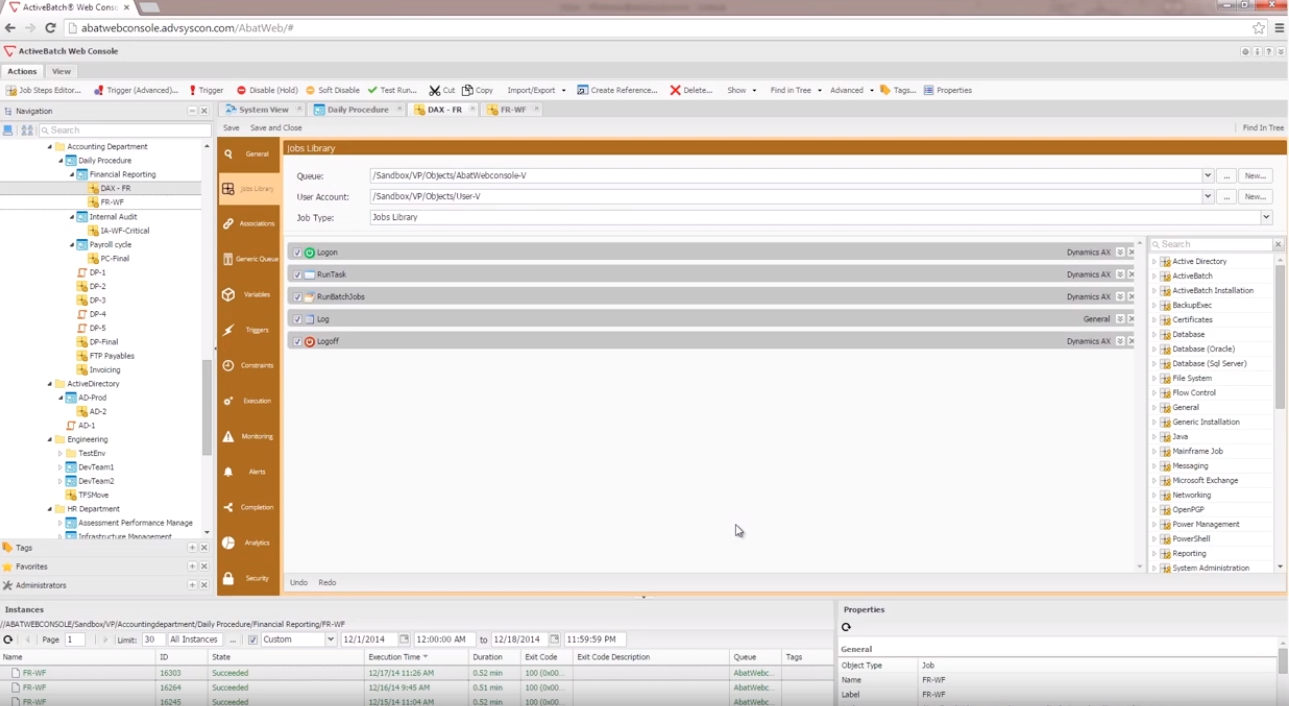Click Save and Close

[x=277, y=128]
